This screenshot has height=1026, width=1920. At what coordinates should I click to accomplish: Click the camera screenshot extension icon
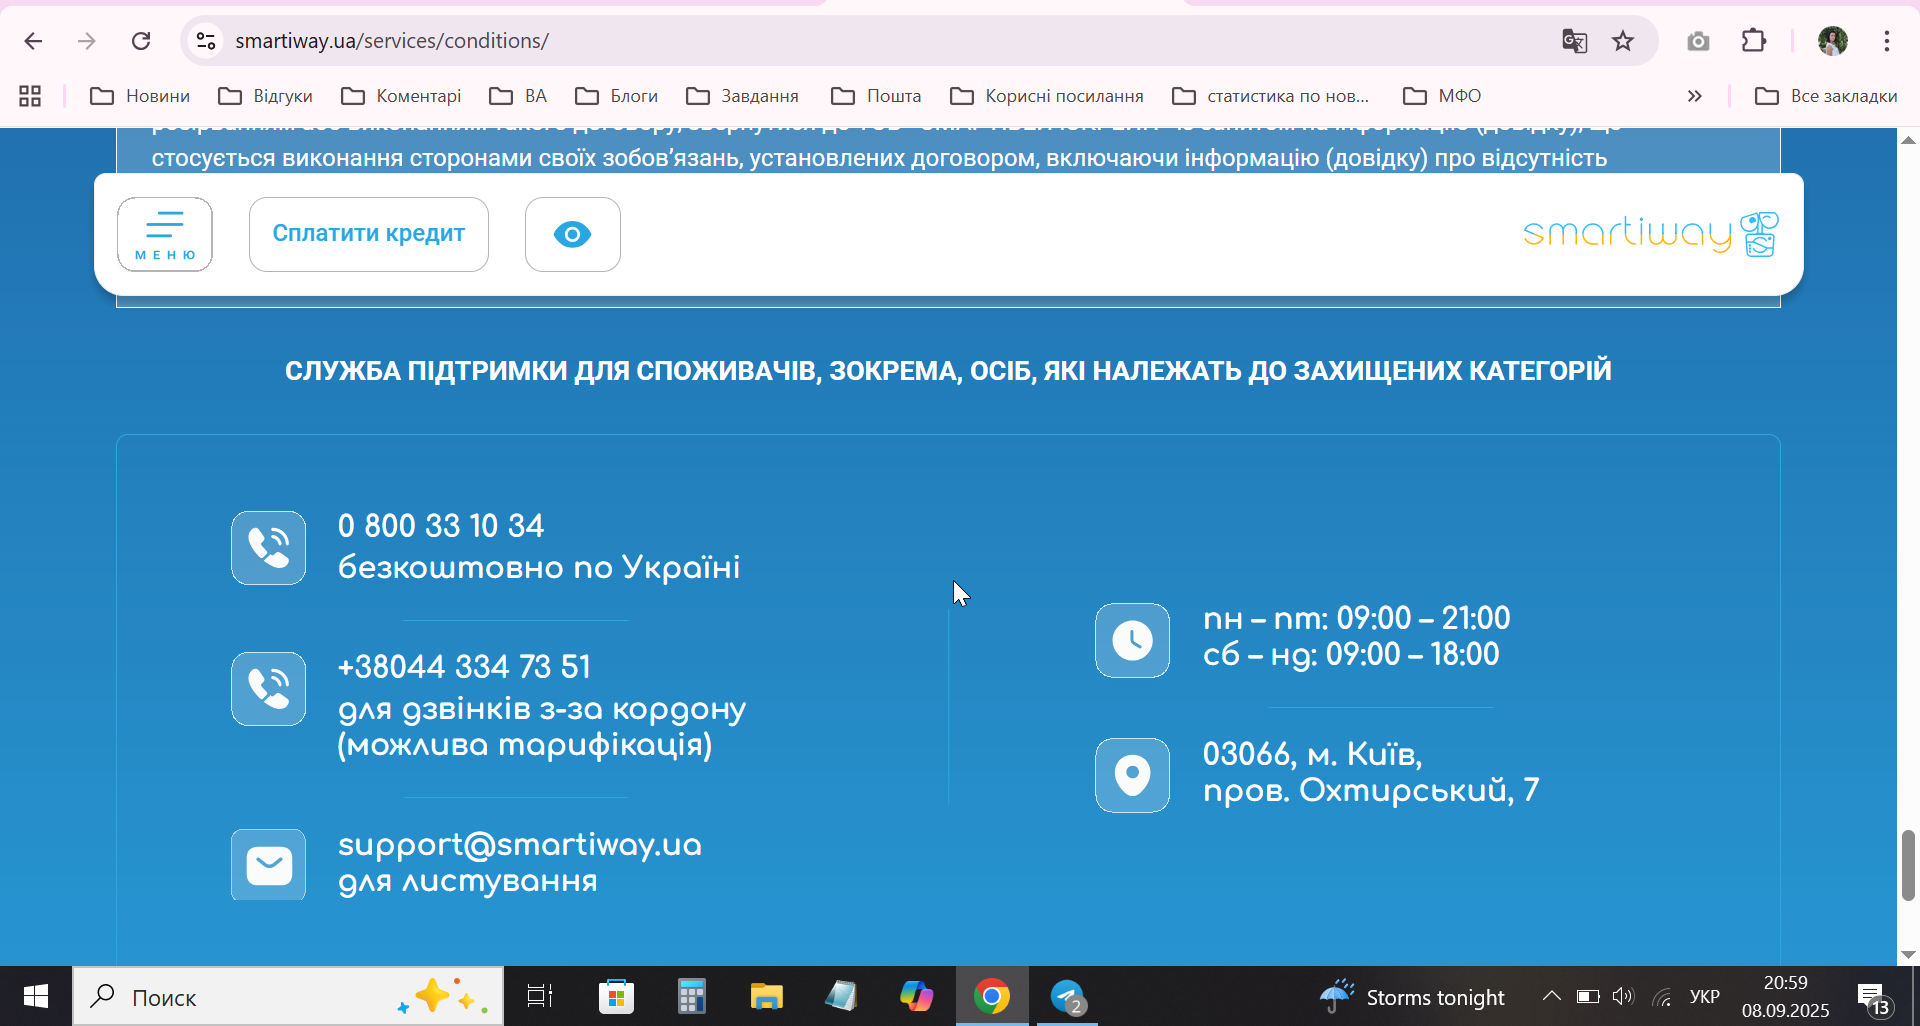coord(1698,41)
